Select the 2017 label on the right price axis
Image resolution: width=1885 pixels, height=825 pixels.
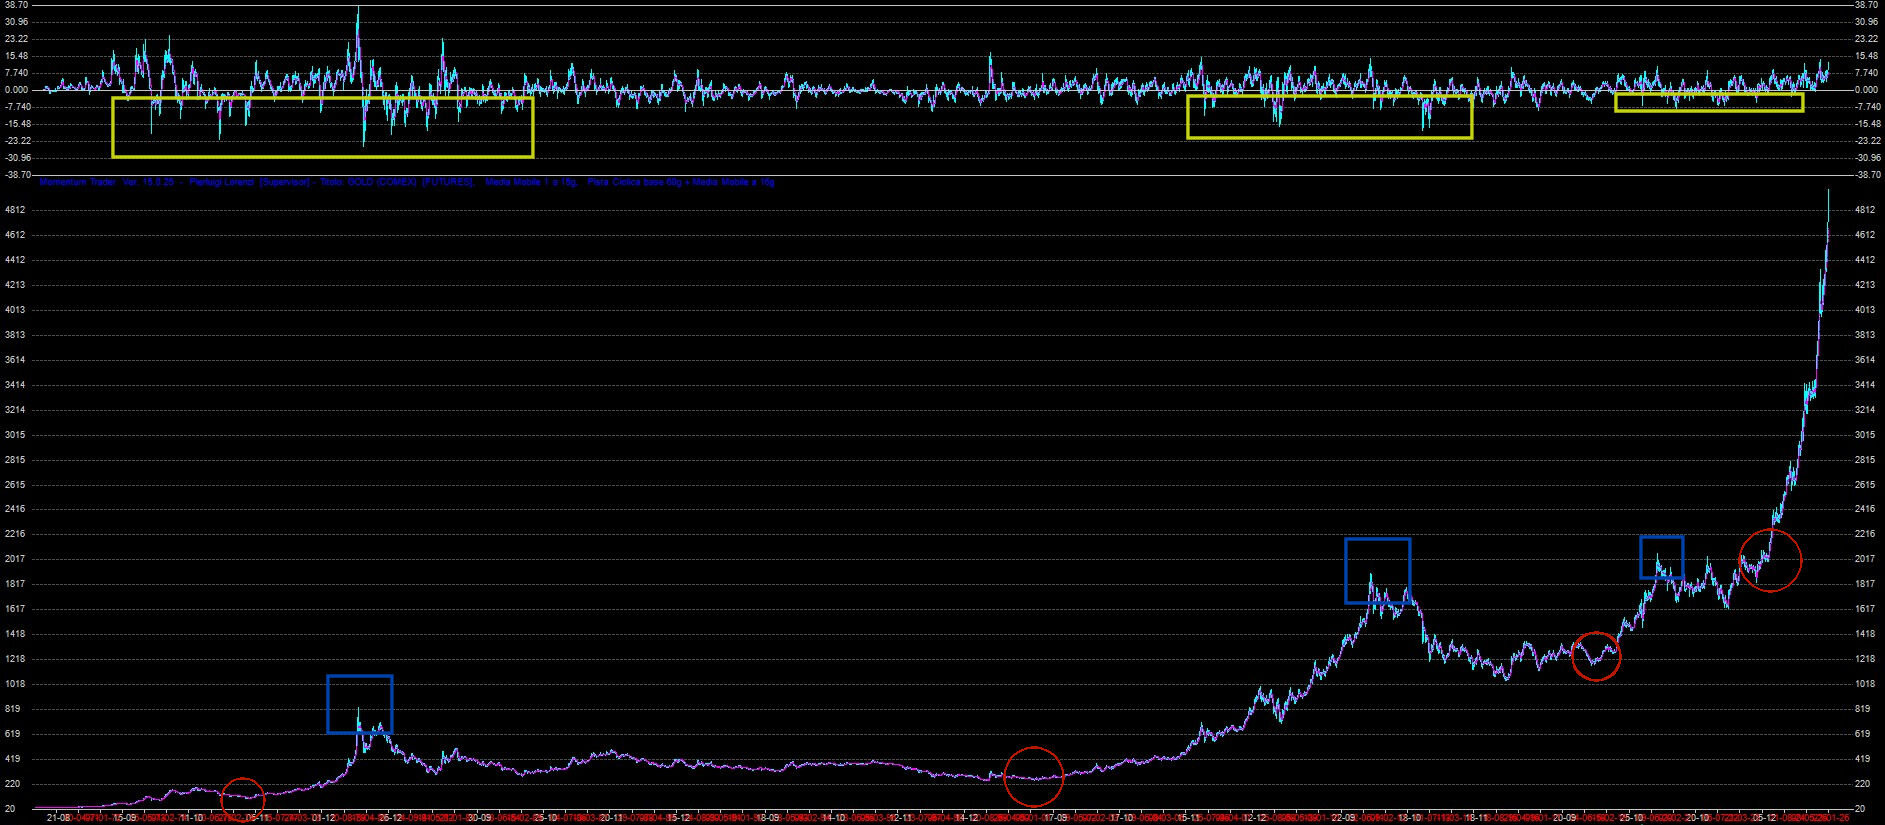(1864, 559)
